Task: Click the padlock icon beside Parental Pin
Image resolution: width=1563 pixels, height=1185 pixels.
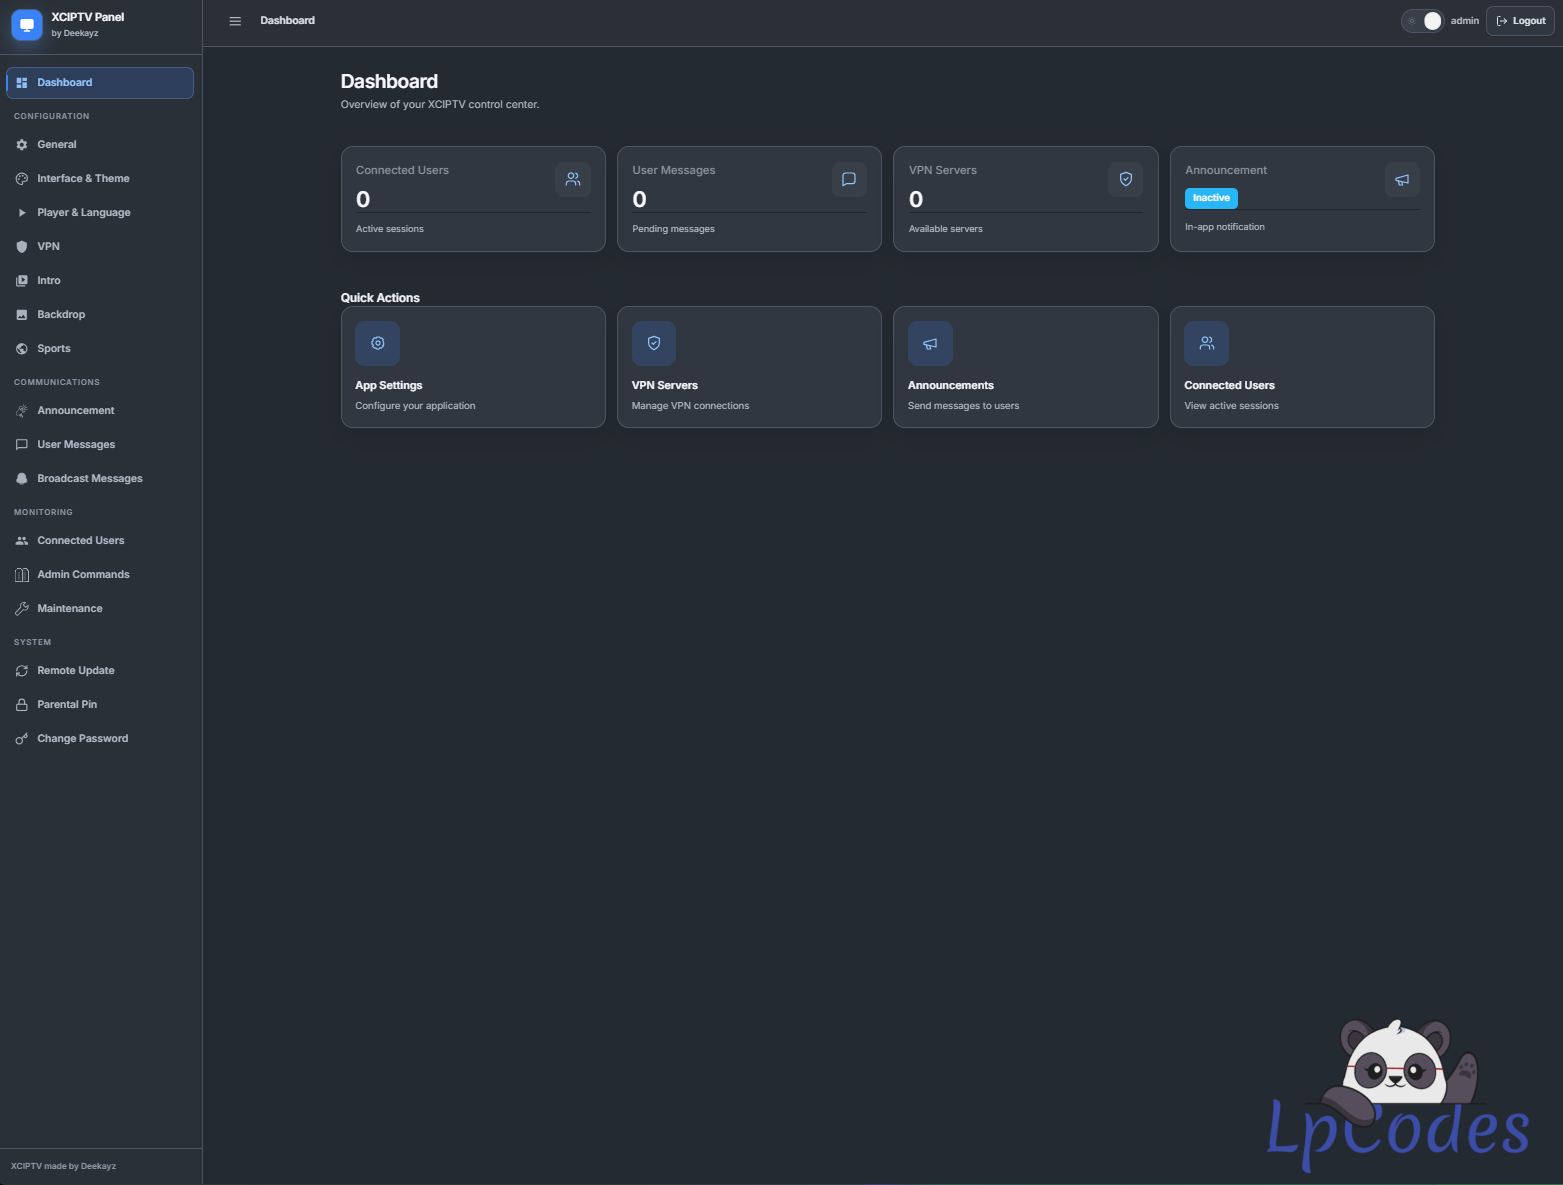Action: coord(22,705)
